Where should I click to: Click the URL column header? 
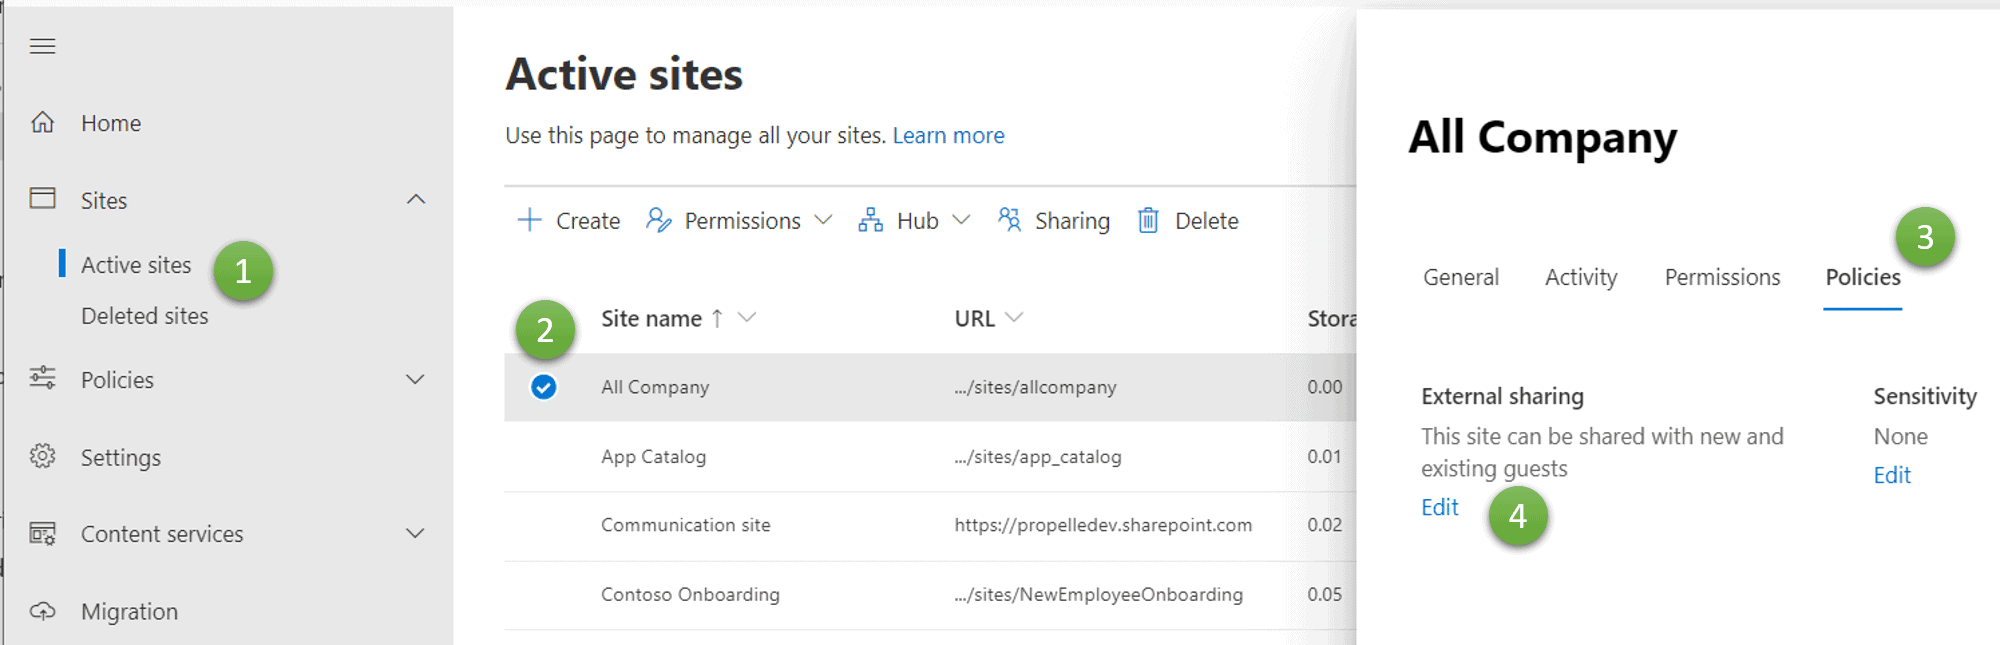pyautogui.click(x=974, y=318)
